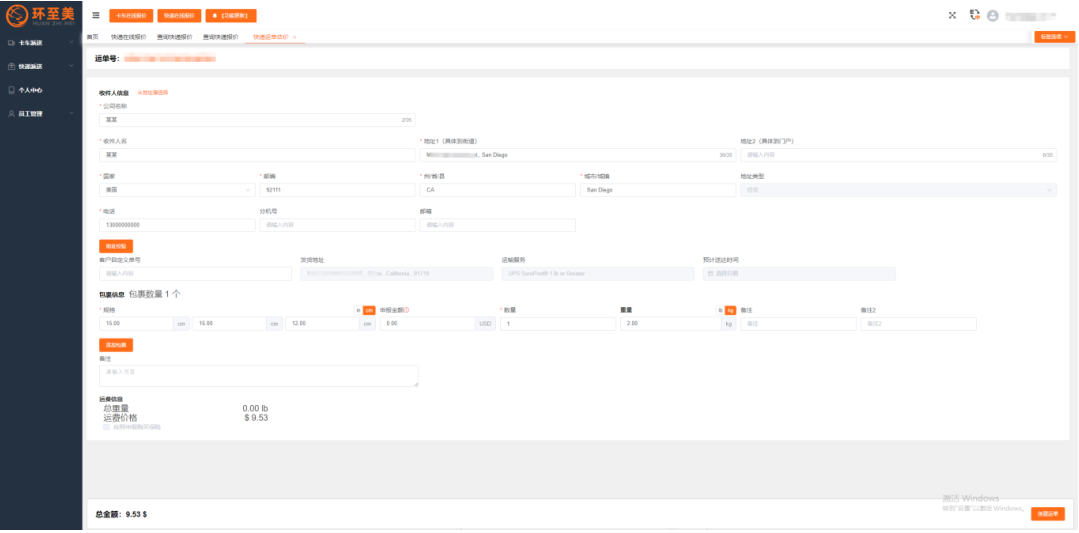Open the 国家 country dropdown
Image resolution: width=1079 pixels, height=533 pixels.
tap(177, 189)
